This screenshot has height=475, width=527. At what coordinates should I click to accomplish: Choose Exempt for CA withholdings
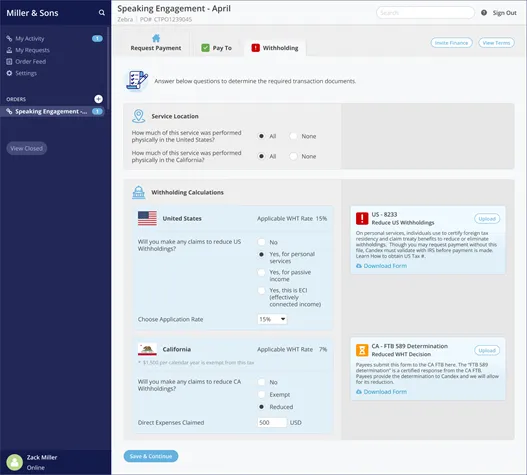(261, 394)
